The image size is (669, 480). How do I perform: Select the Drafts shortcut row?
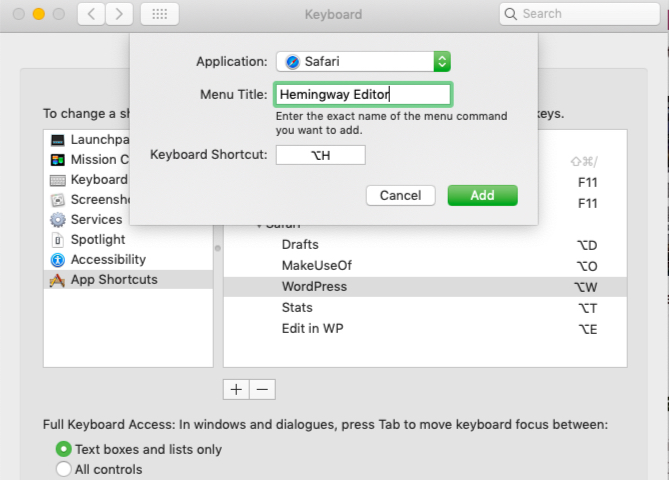point(425,245)
